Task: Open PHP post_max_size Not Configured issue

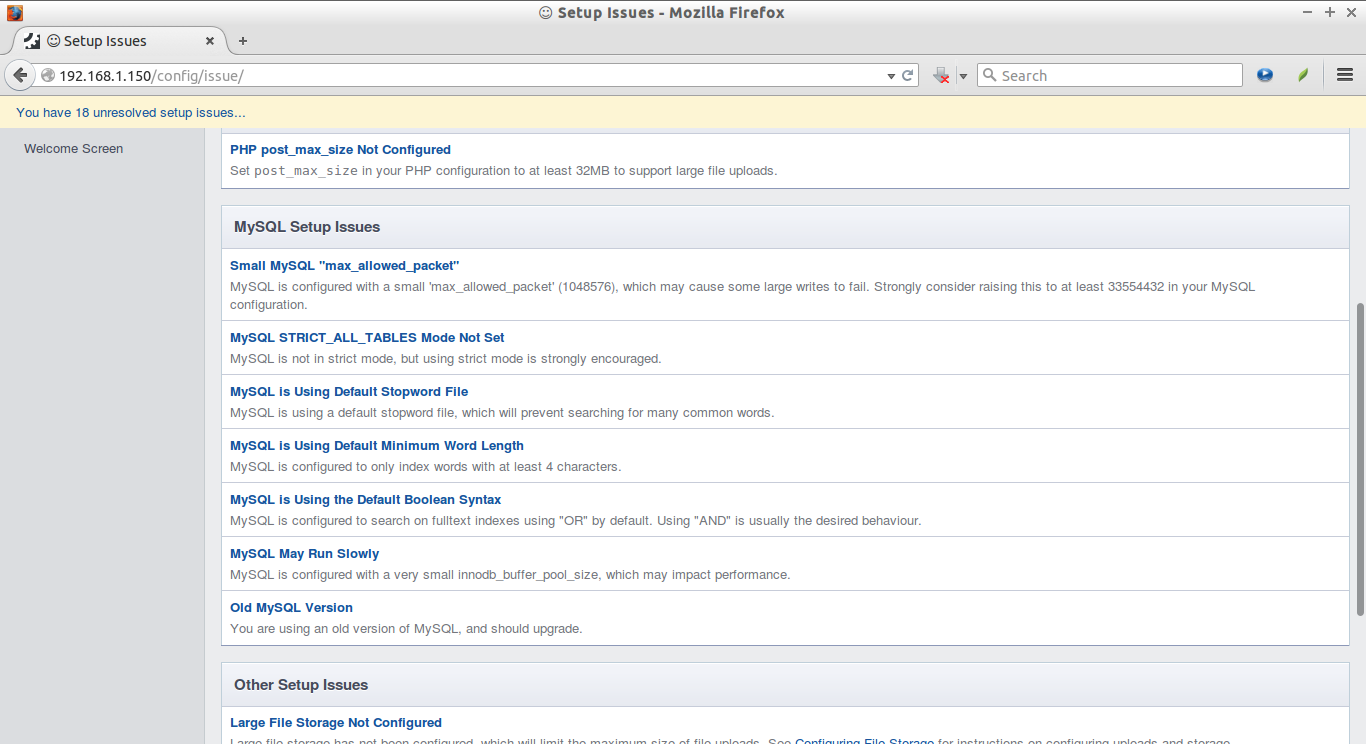Action: 340,150
